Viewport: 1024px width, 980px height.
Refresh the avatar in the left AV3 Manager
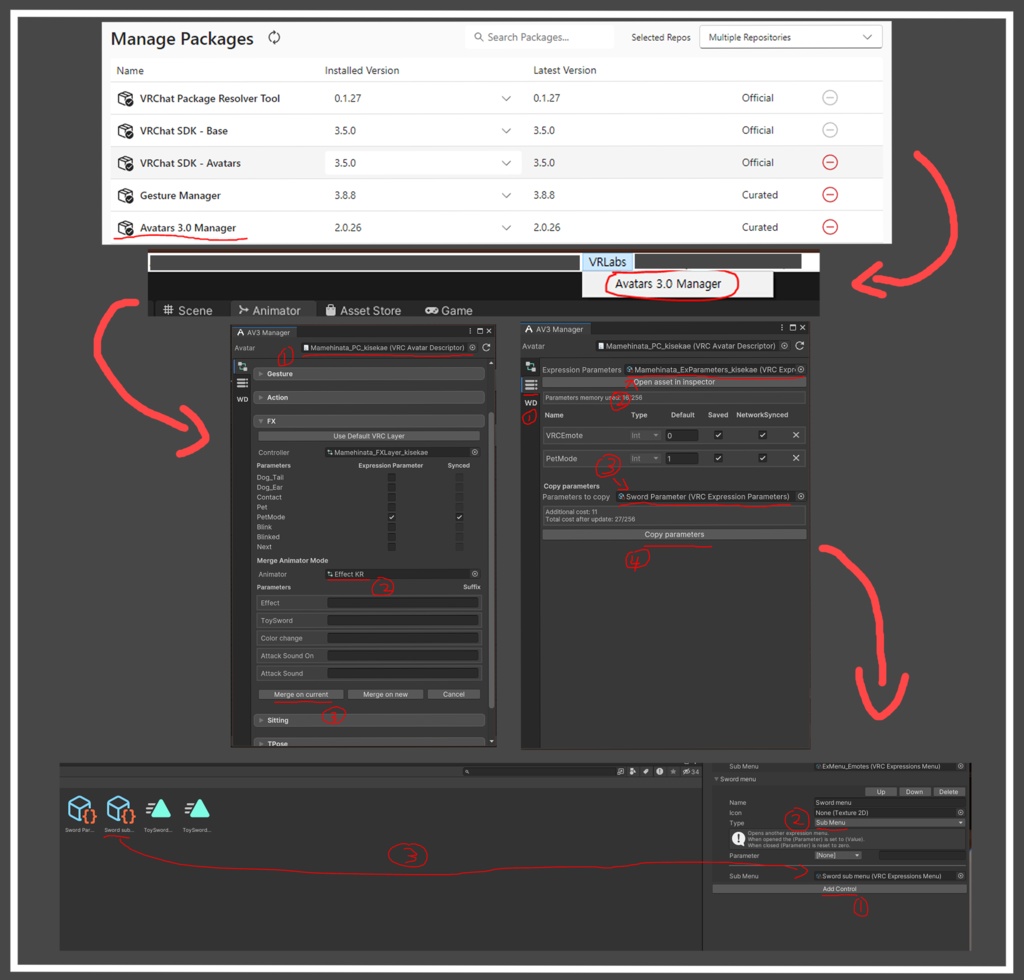point(486,348)
